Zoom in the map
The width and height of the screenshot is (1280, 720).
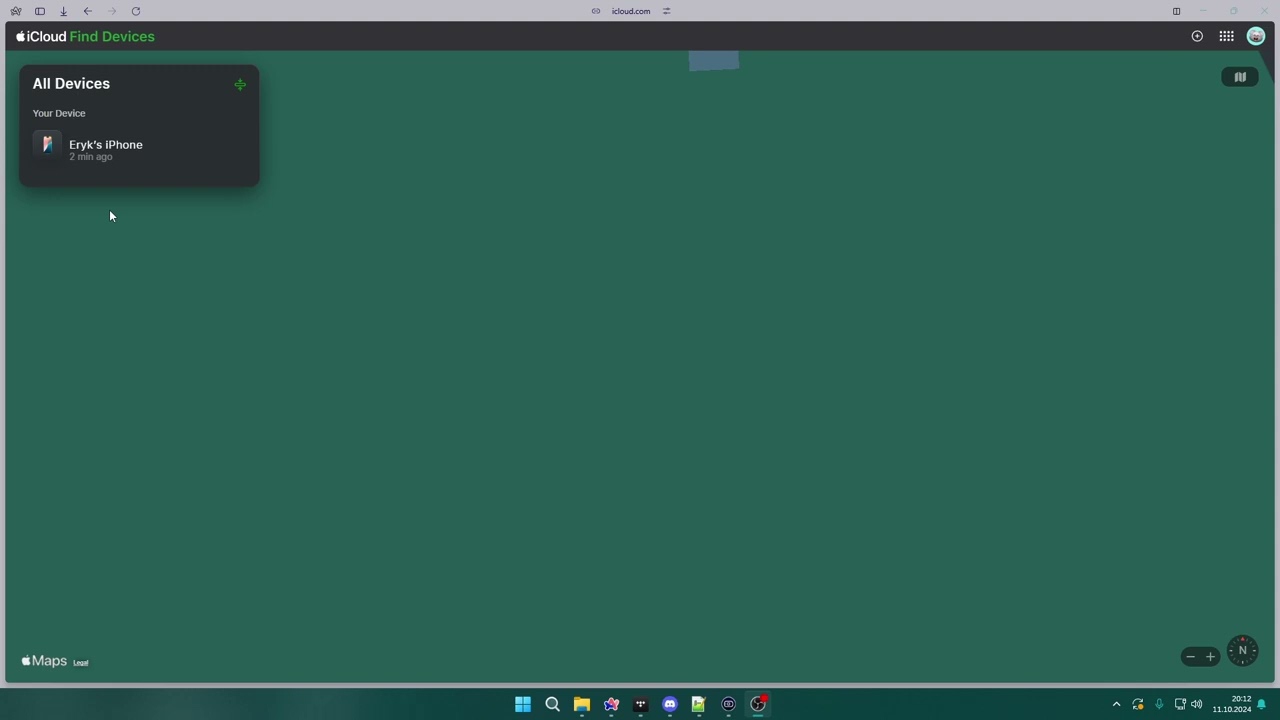point(1210,657)
